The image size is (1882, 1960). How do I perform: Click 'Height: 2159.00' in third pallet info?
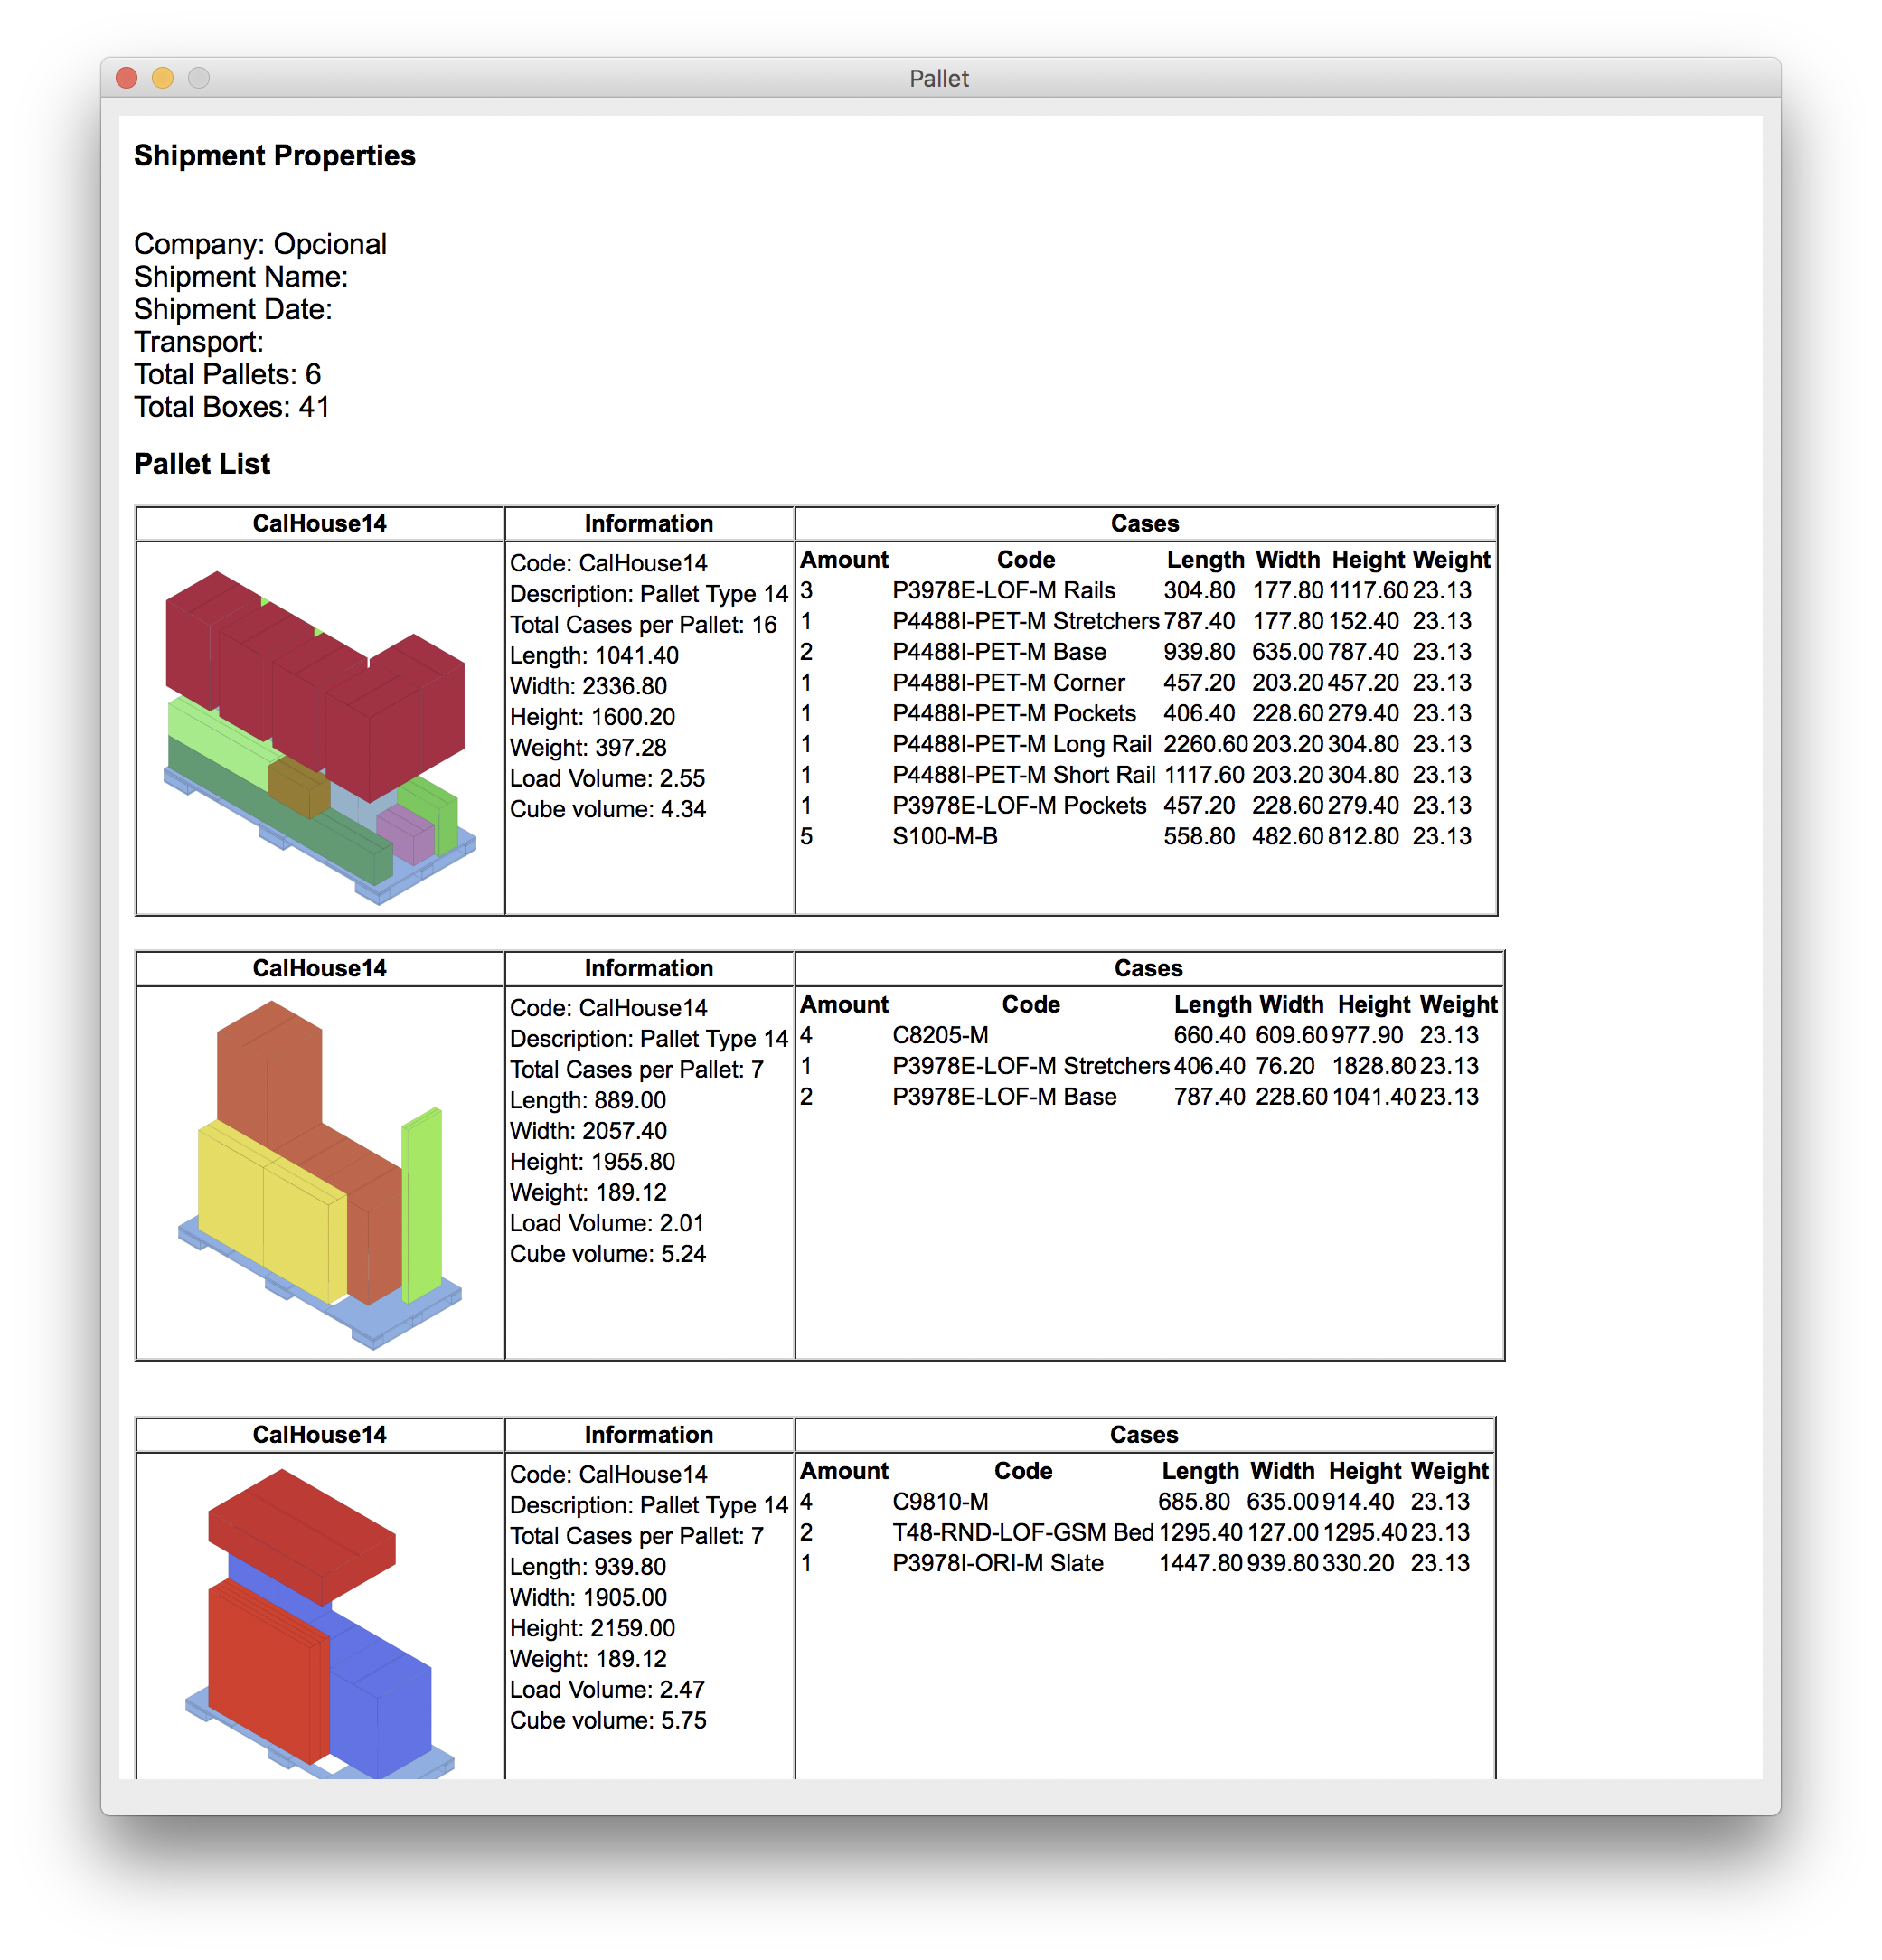tap(592, 1628)
